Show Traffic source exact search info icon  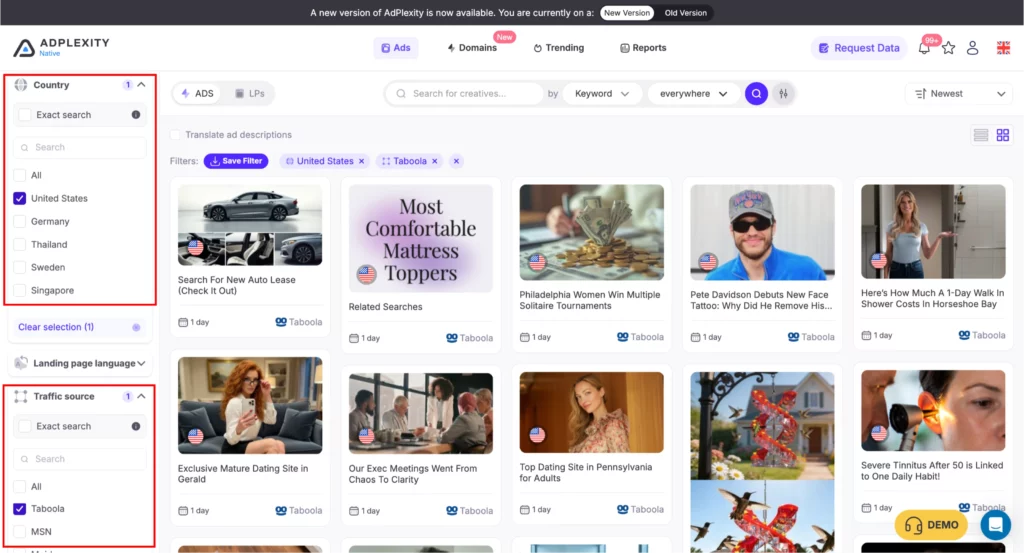click(x=136, y=426)
